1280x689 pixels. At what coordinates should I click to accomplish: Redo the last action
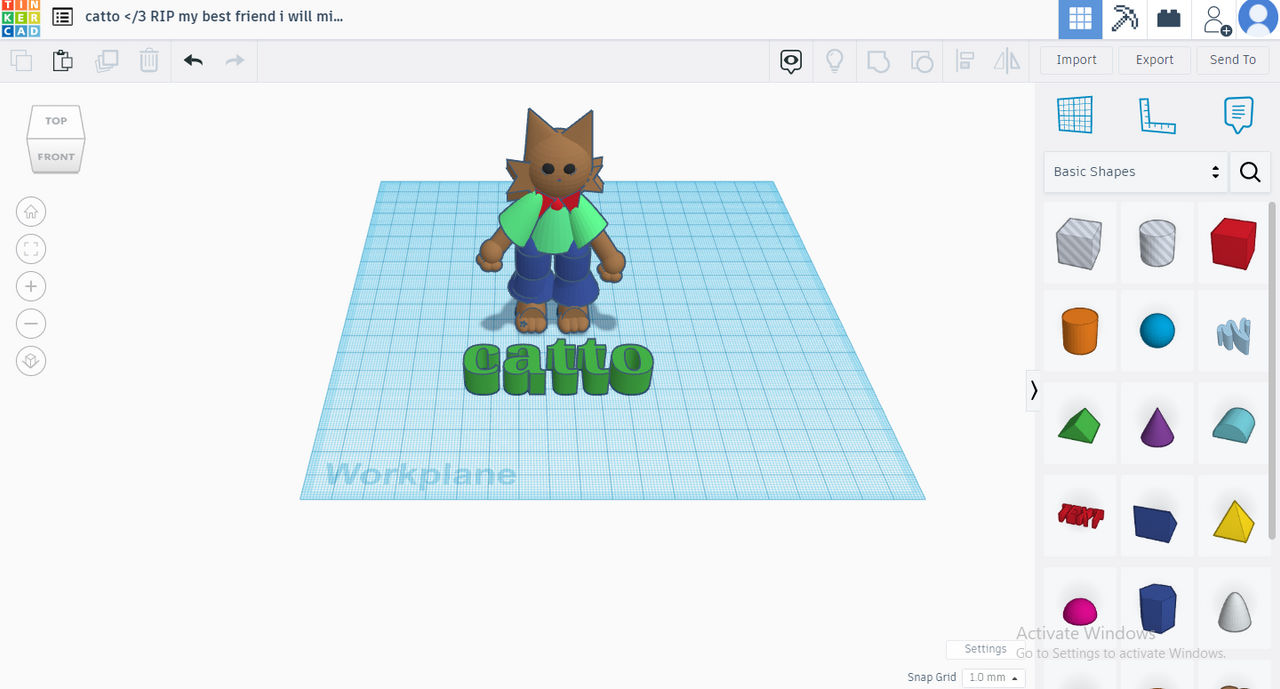[234, 60]
